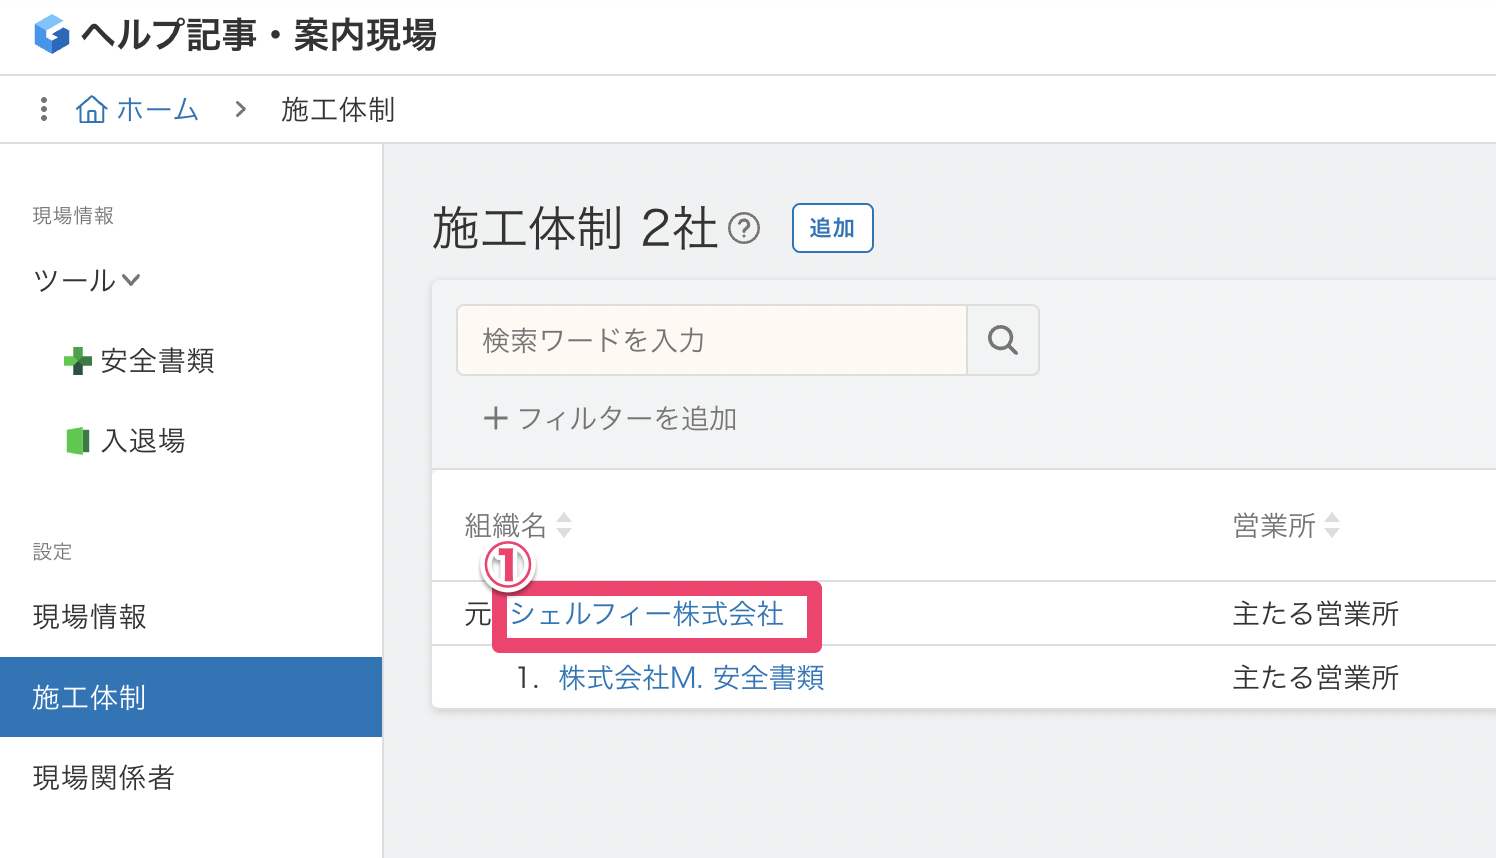Screen dimensions: 1496x858
Task: Click the search magnifier icon
Action: point(1002,340)
